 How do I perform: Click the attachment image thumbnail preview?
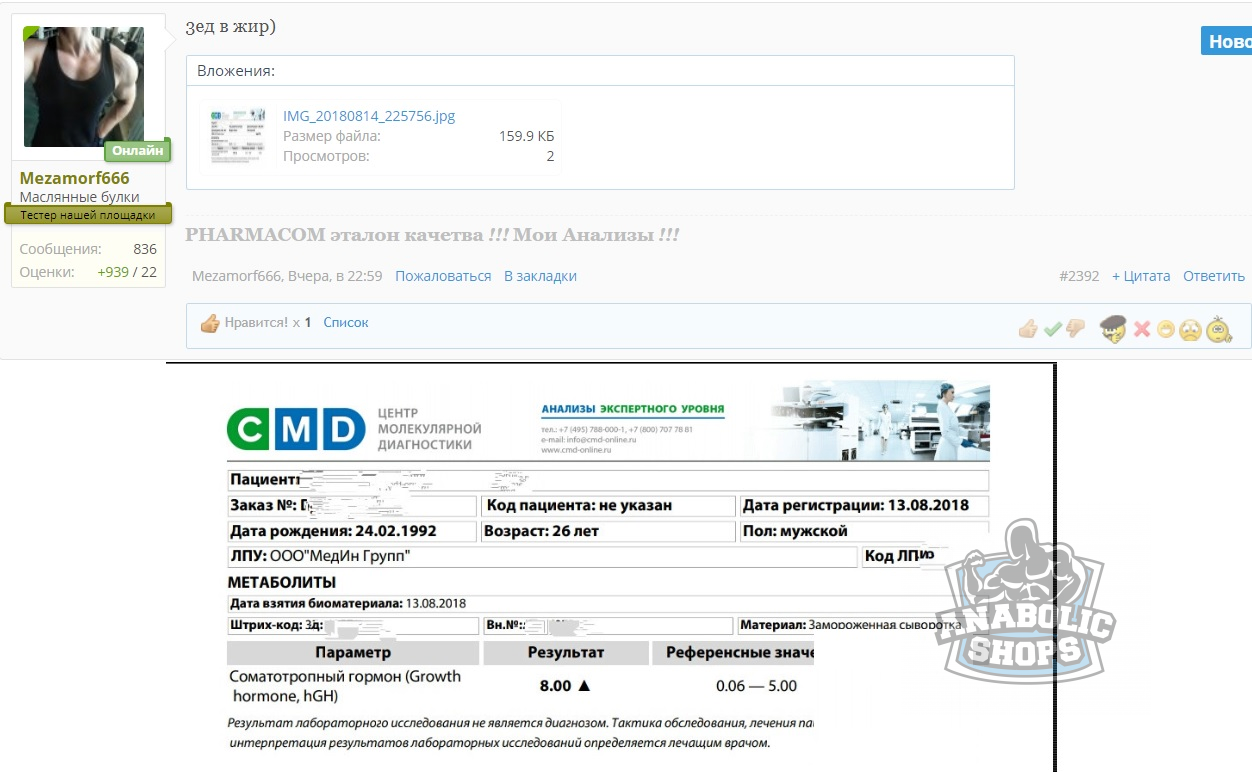(238, 136)
